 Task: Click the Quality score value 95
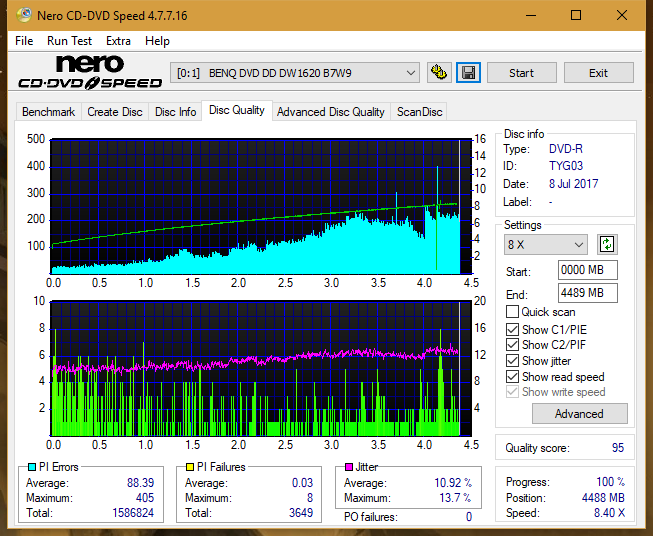[618, 448]
